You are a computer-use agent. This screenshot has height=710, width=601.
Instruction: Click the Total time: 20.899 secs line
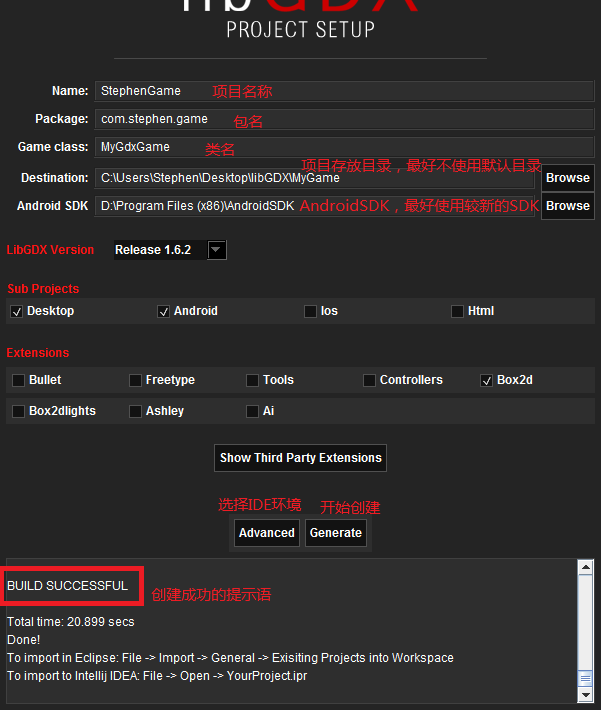coord(71,622)
